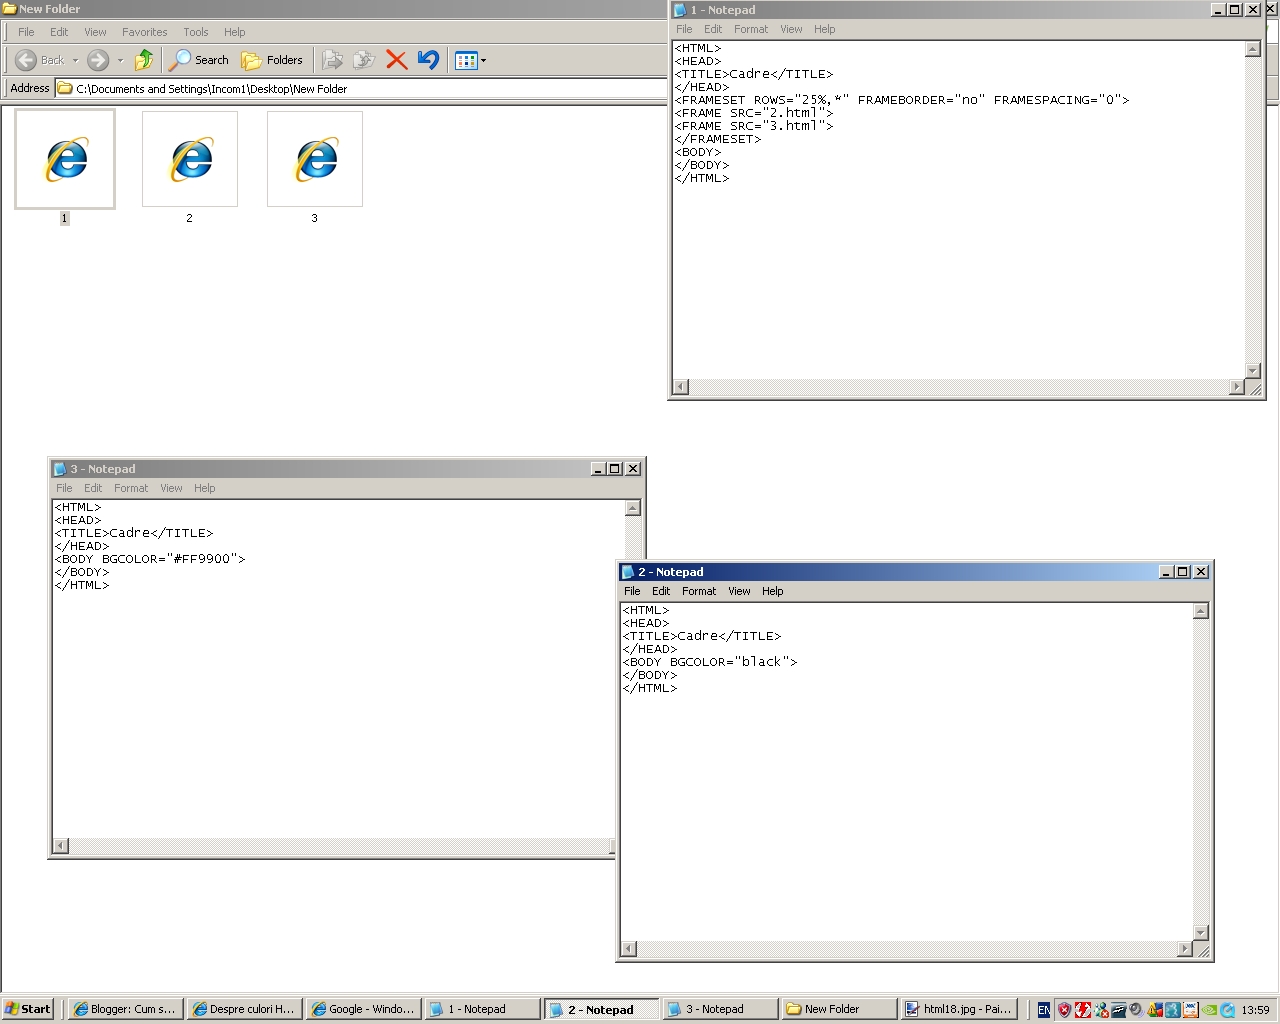
Task: Click scroll-down arrow in 2 - Notepad
Action: pos(1201,933)
